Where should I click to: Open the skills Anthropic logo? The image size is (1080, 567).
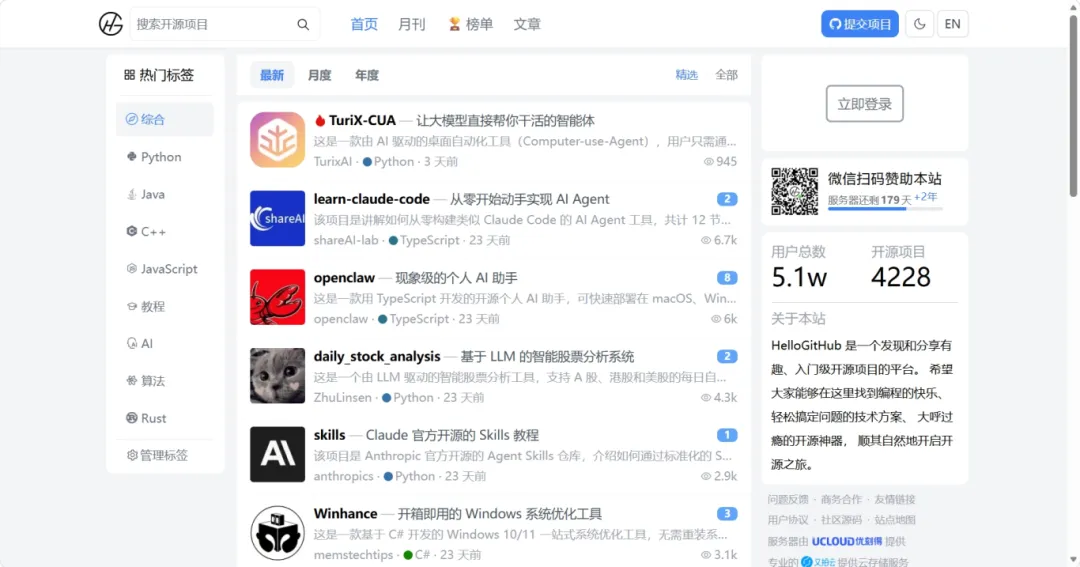pyautogui.click(x=278, y=454)
